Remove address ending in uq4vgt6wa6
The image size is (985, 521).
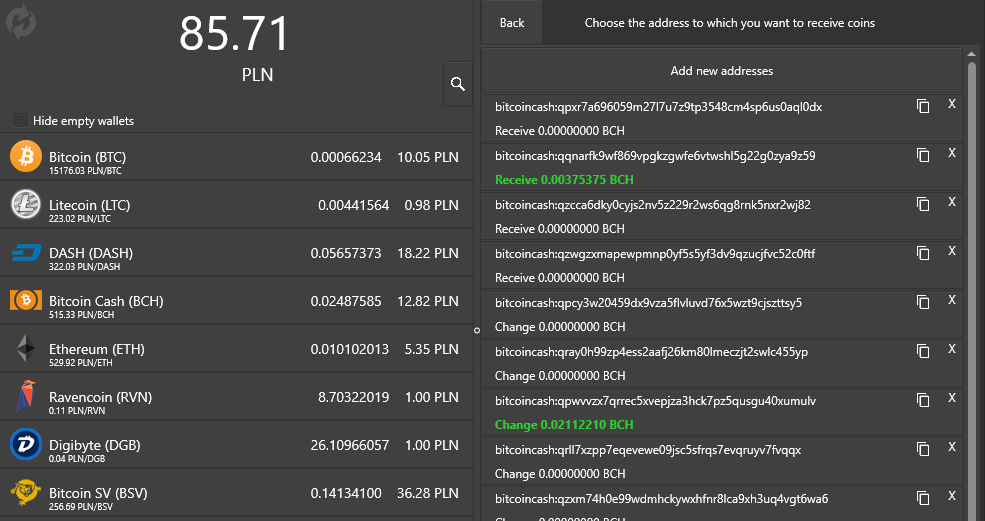point(952,496)
